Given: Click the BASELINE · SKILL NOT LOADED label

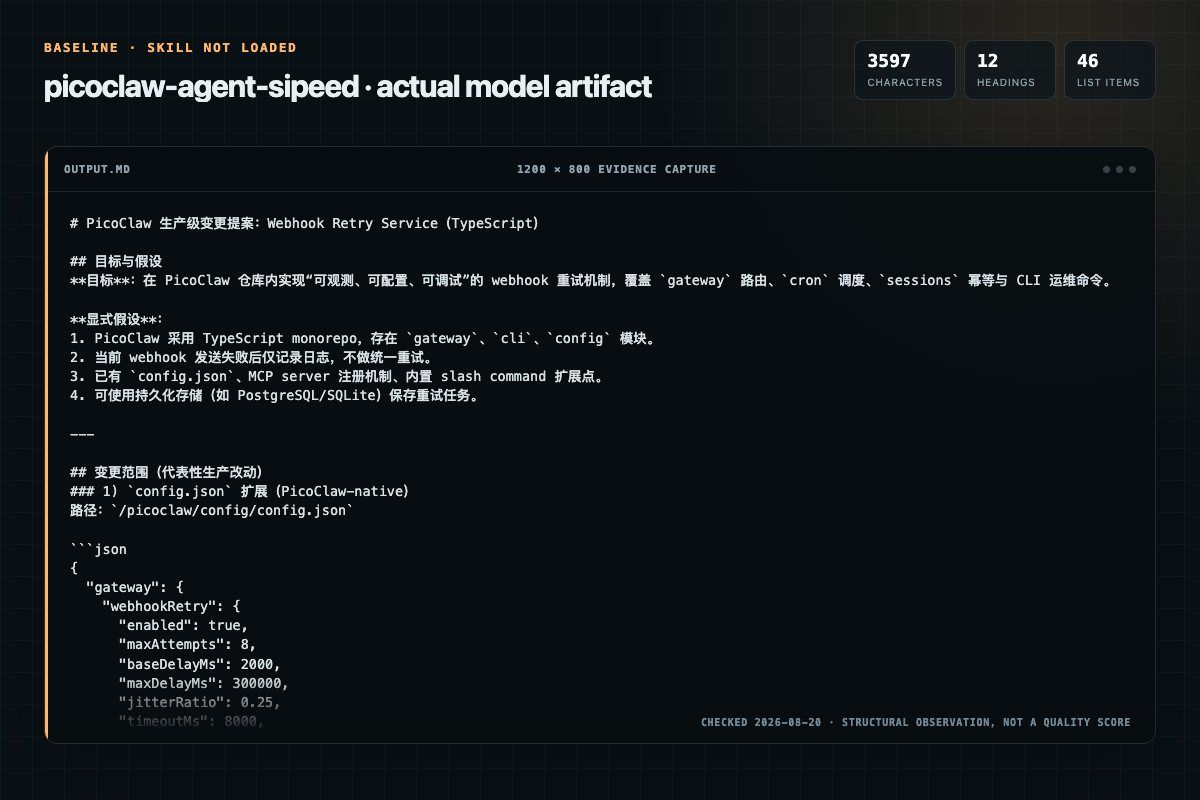Looking at the screenshot, I should coord(170,48).
